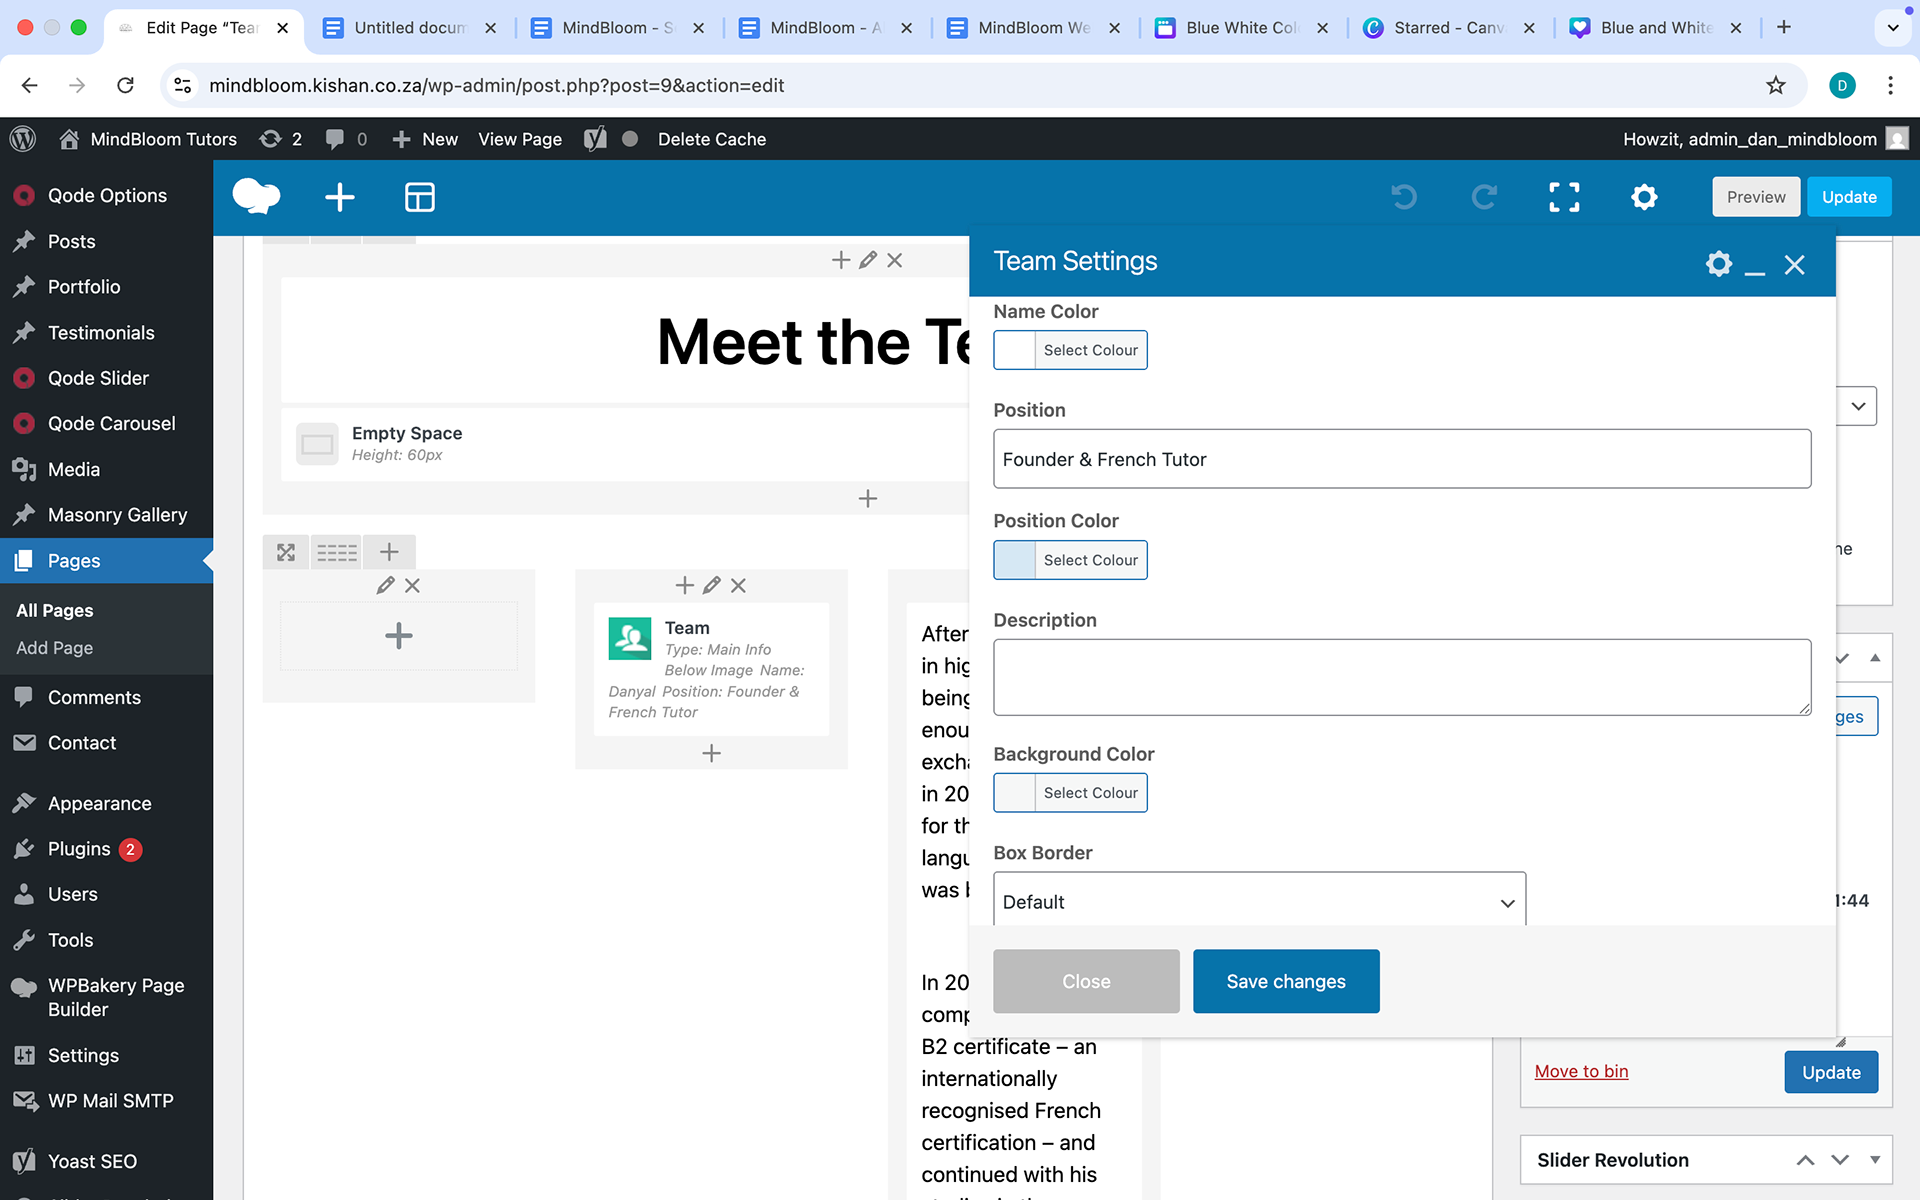Go to Testimonials menu item
The height and width of the screenshot is (1200, 1920).
pyautogui.click(x=101, y=333)
